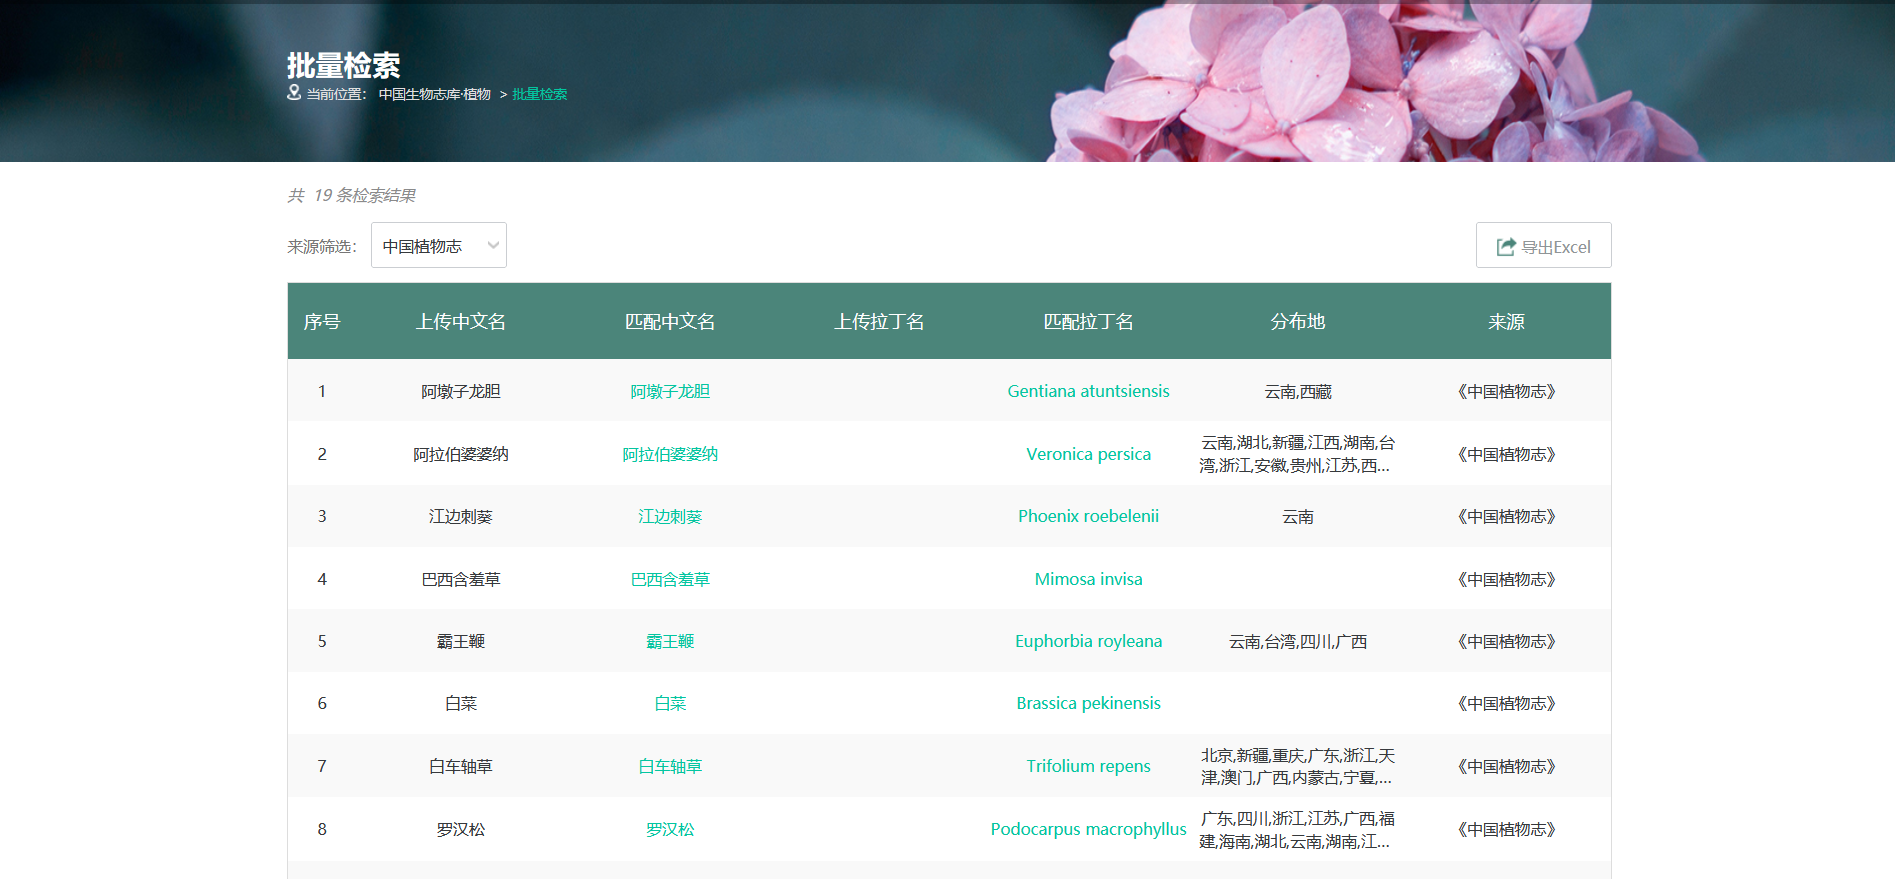Click the dropdown chevron next to 中国植物志
Screen dimensions: 1895x879
[493, 245]
